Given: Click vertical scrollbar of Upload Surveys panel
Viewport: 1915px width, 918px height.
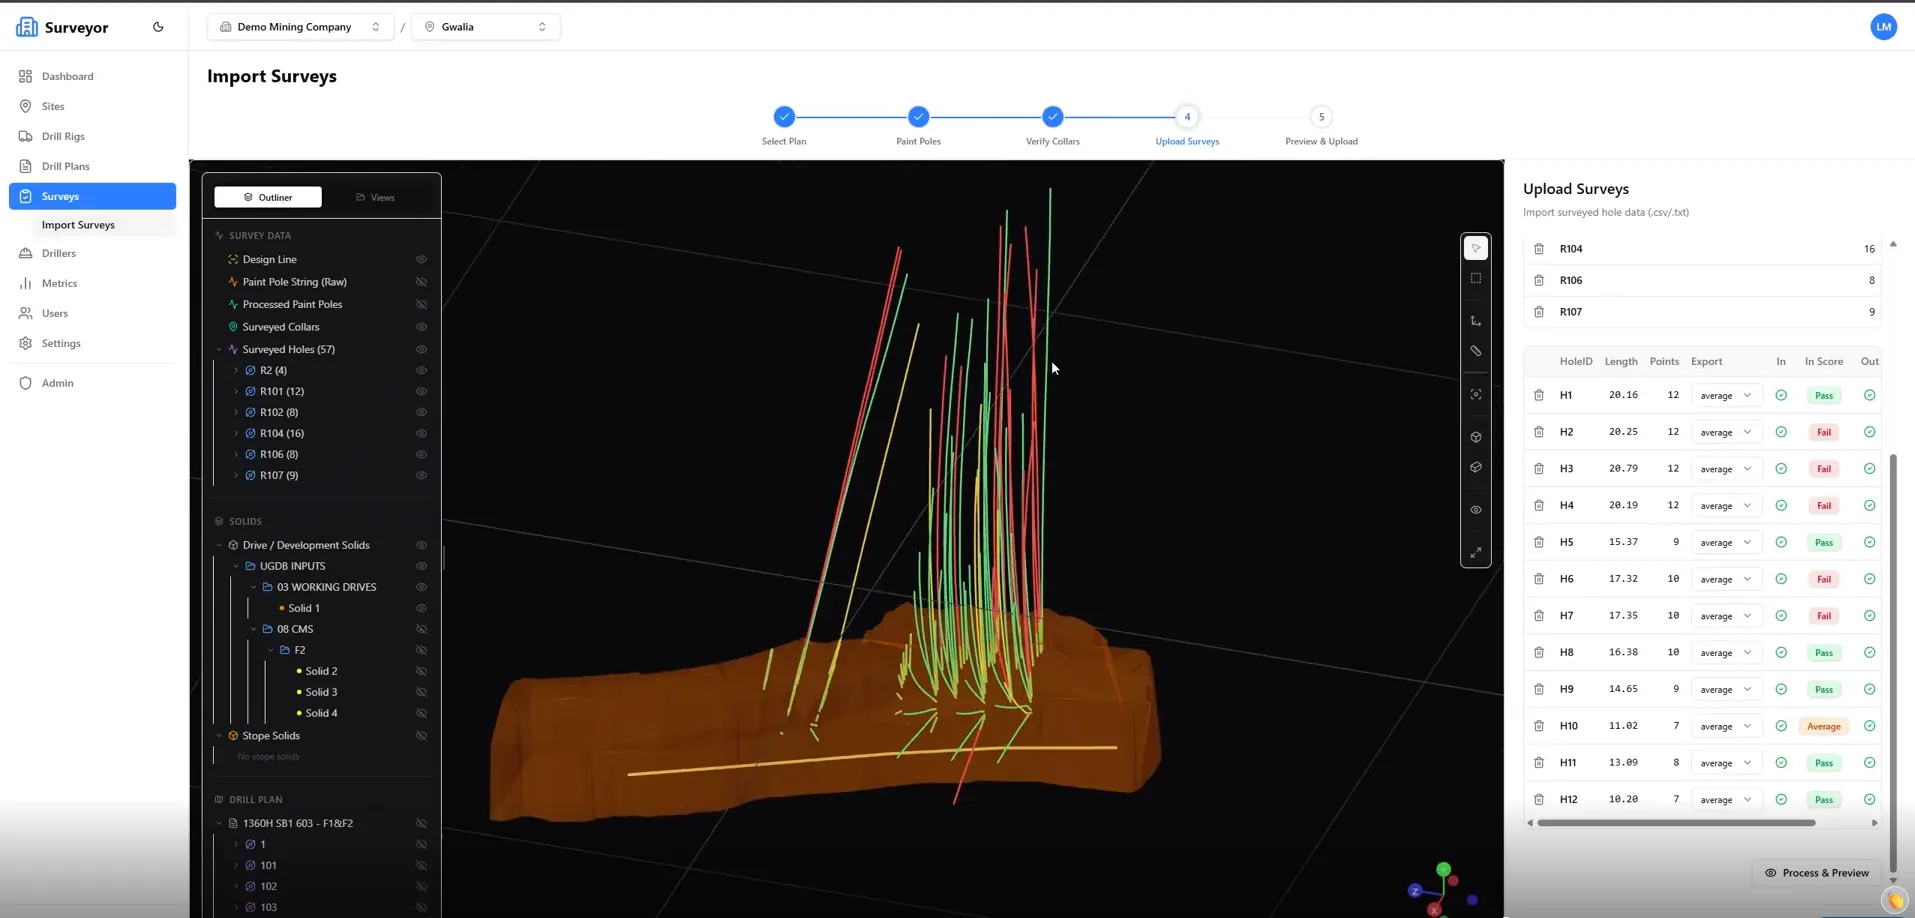Looking at the screenshot, I should point(1893,662).
